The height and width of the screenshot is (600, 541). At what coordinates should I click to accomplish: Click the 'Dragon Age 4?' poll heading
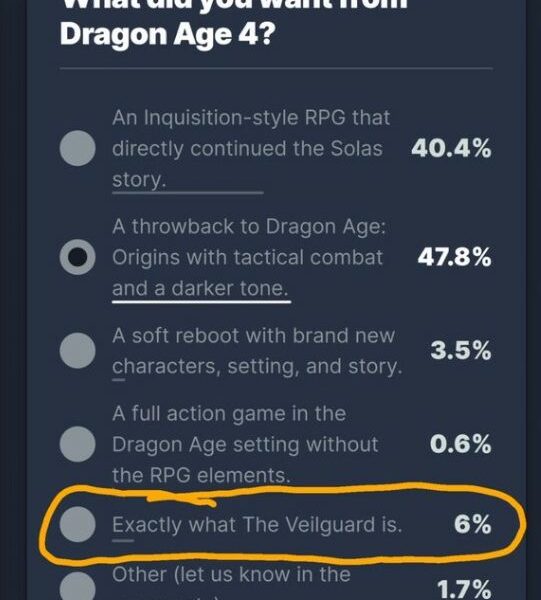click(x=167, y=34)
